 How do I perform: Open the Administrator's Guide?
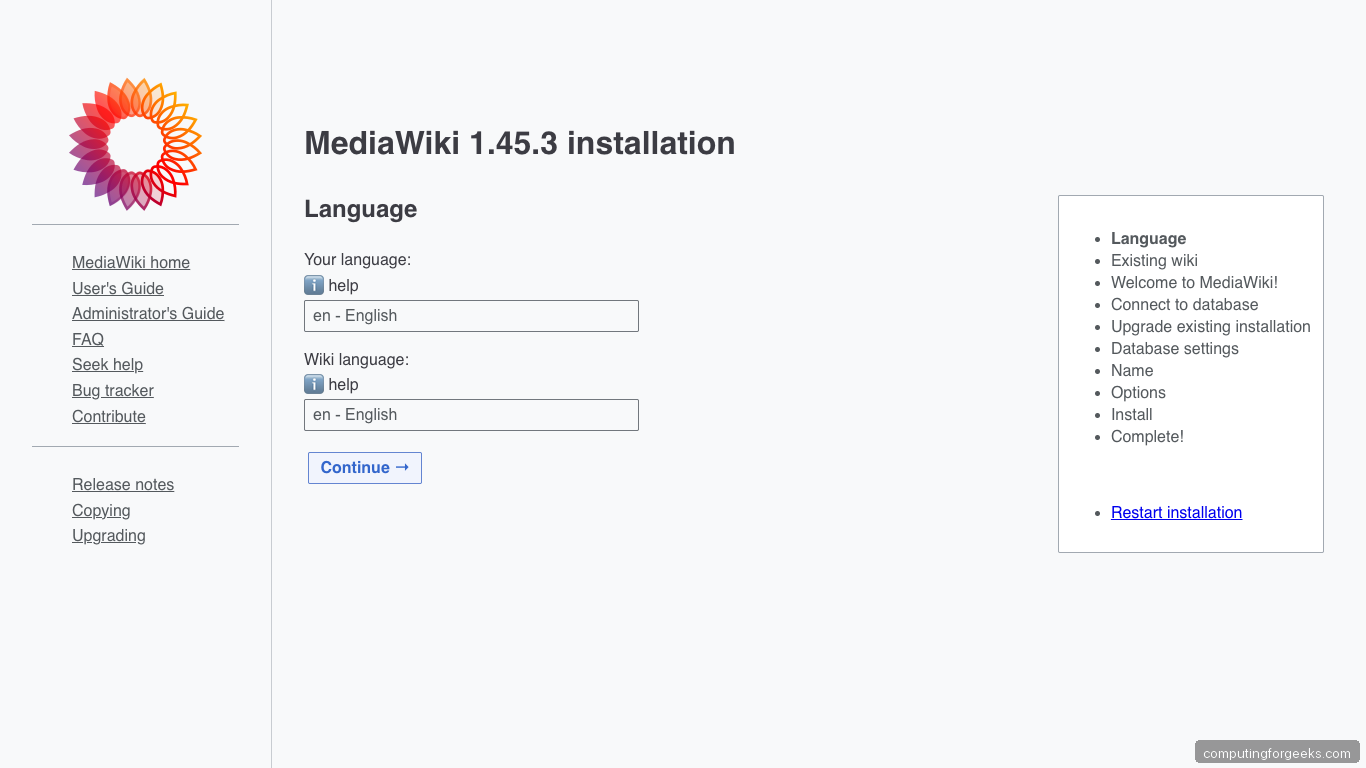tap(148, 313)
